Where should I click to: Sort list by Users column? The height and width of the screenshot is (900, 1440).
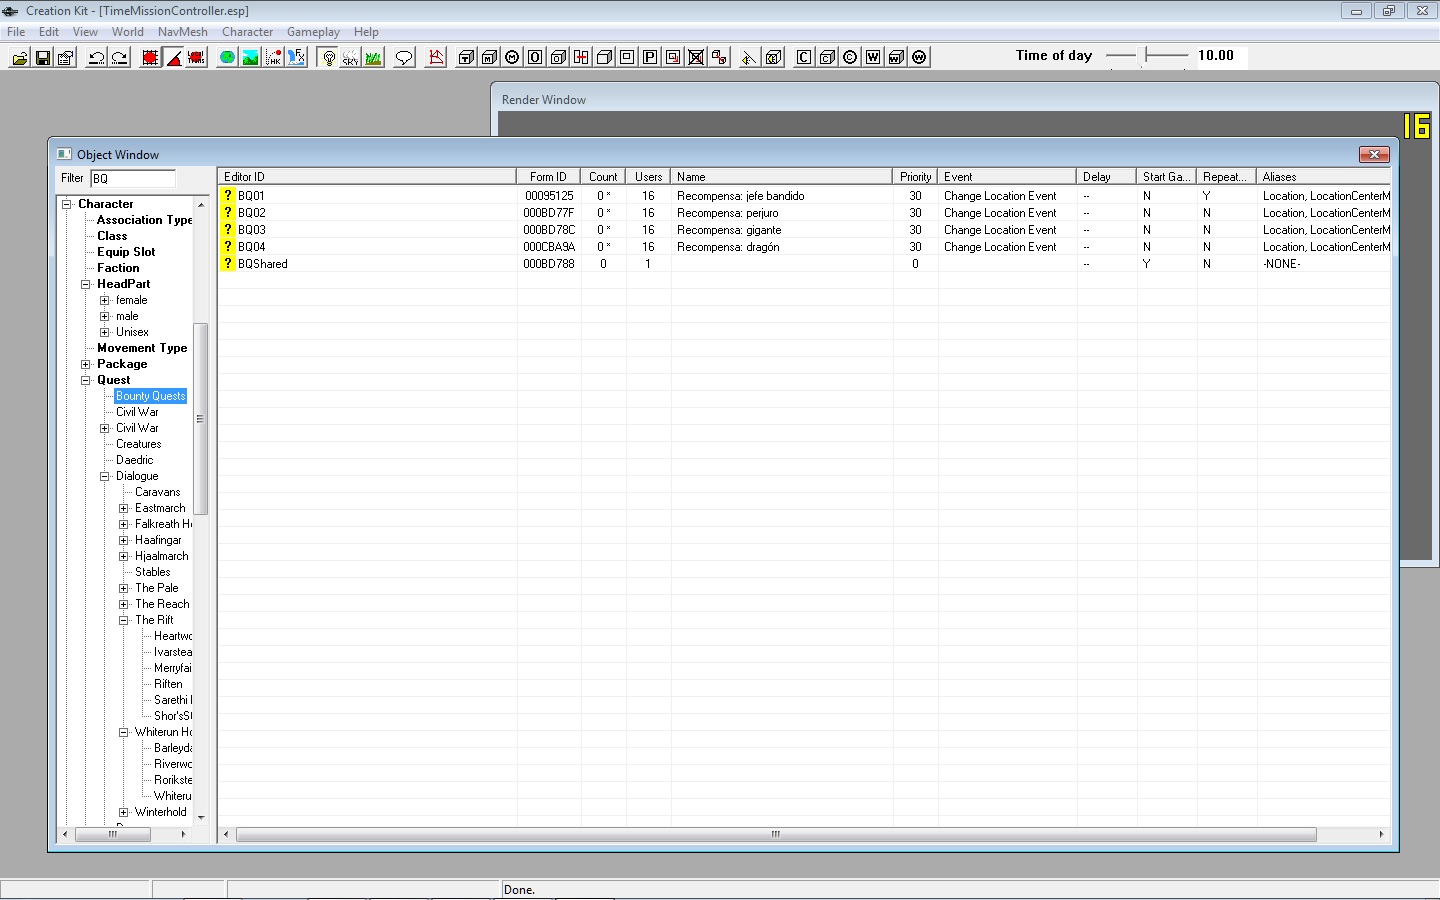pos(648,177)
